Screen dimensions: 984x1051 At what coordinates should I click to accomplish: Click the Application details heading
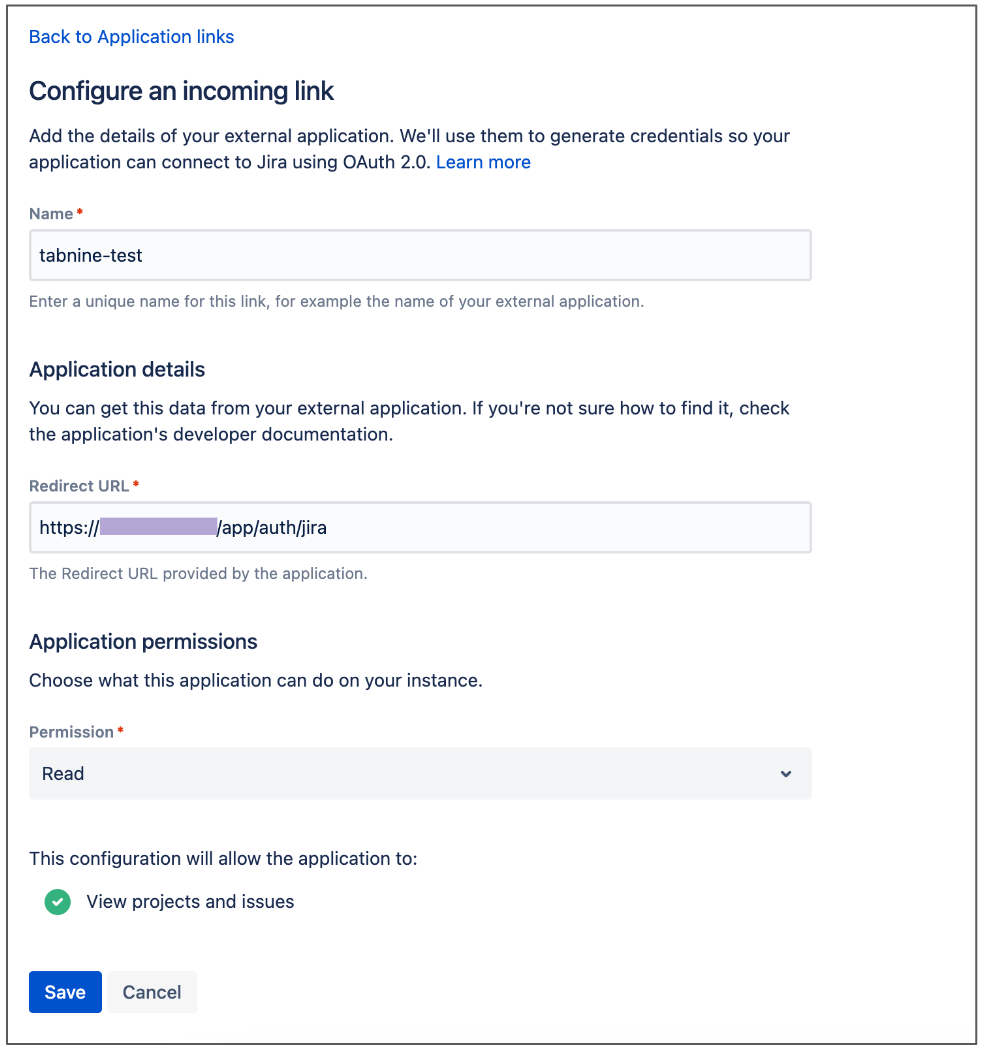tap(117, 370)
